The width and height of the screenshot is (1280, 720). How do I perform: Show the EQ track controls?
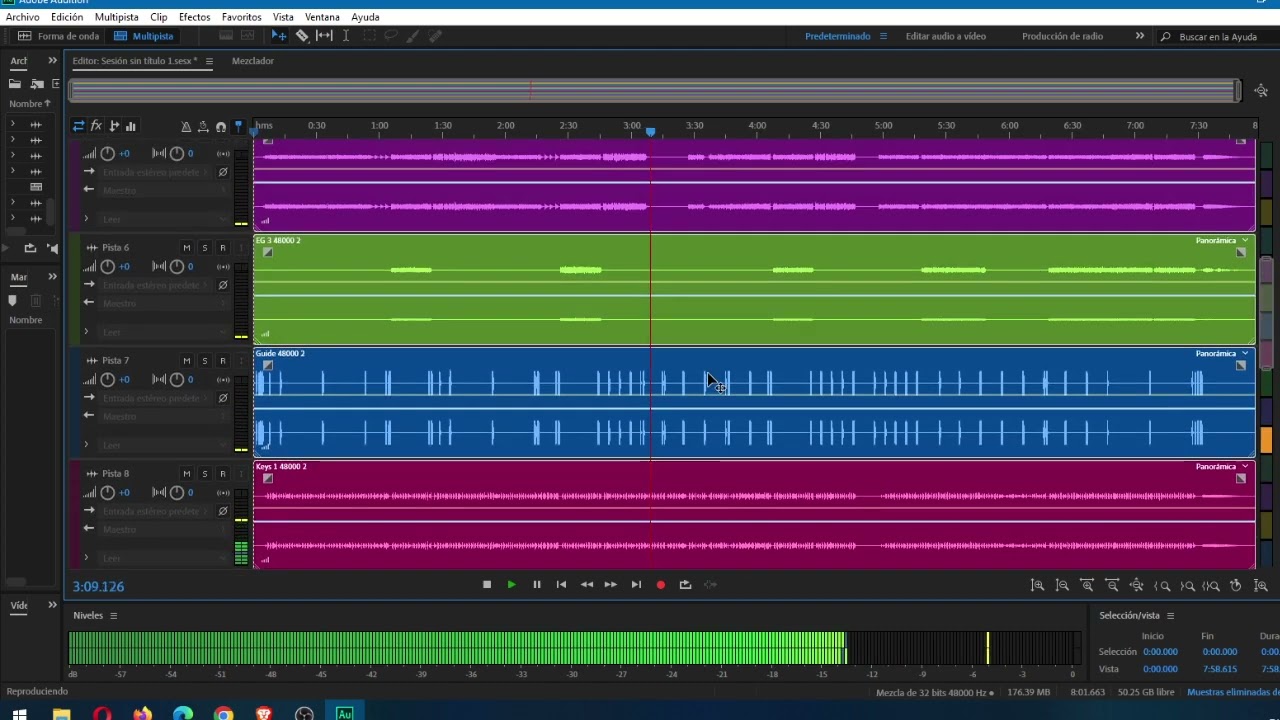131,126
